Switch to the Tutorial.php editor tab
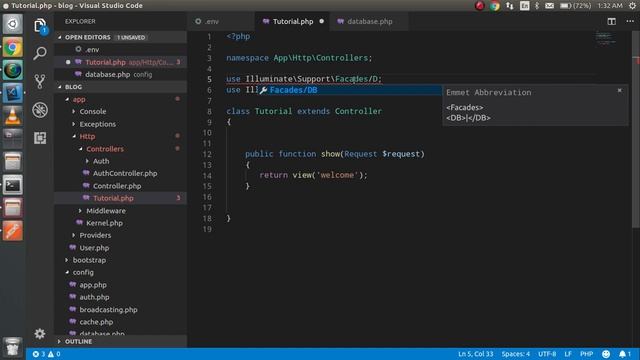 point(292,21)
